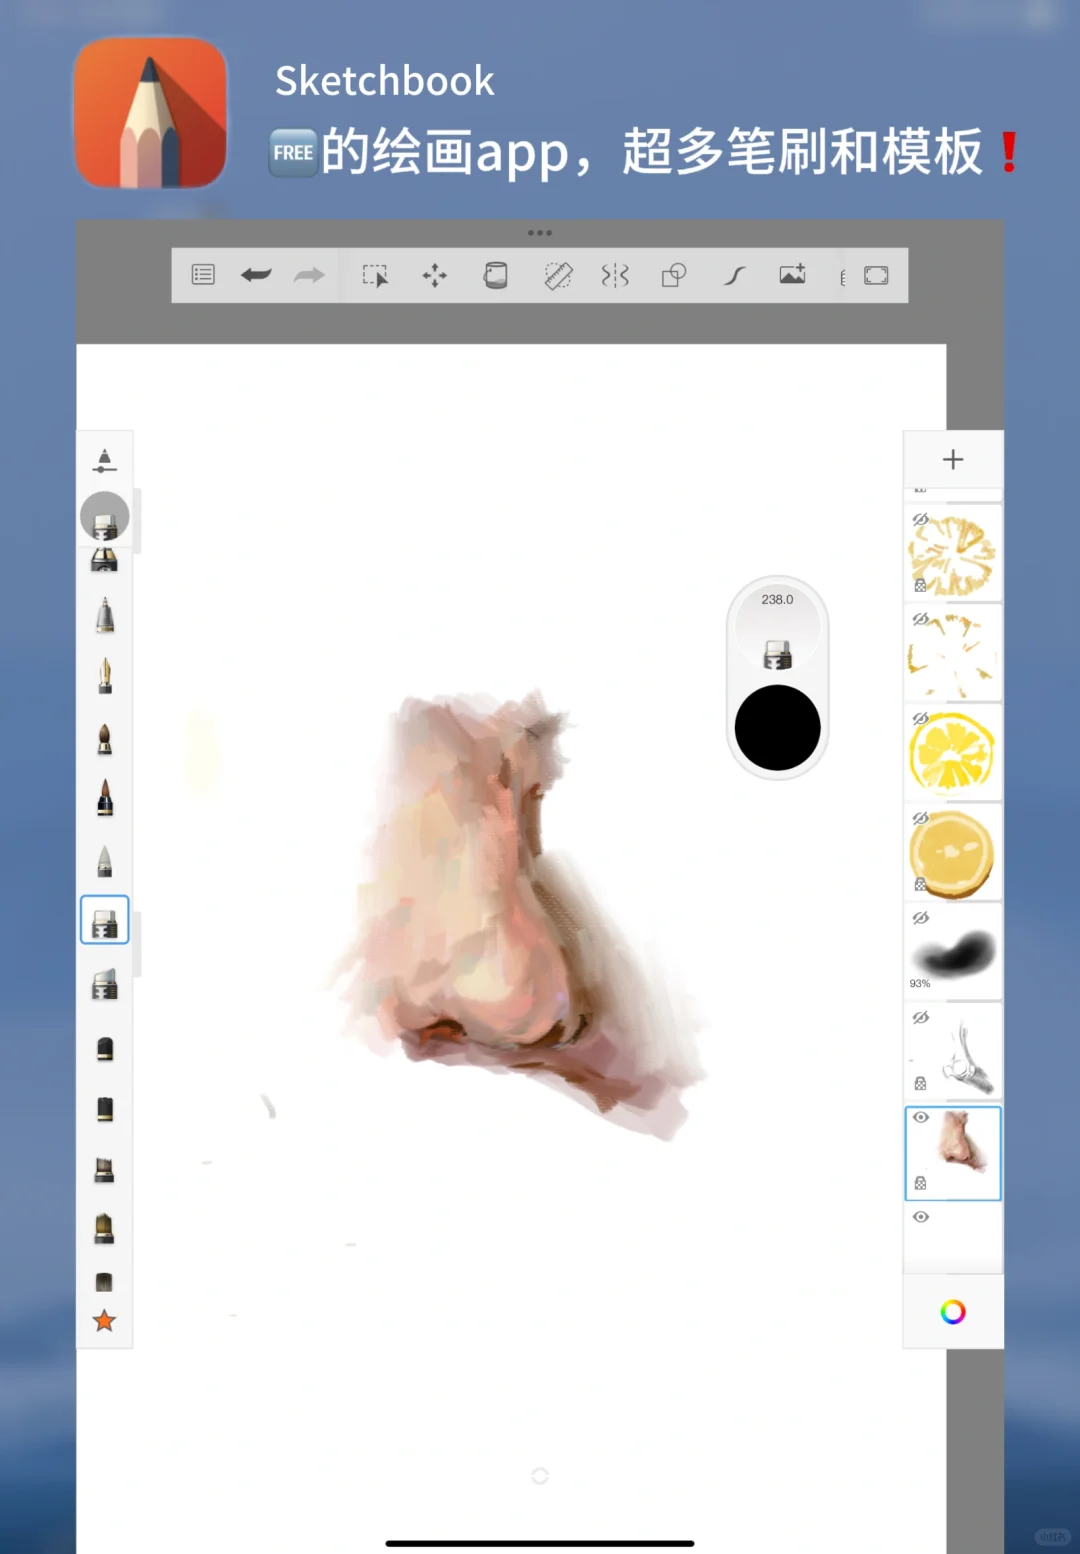Redo with the right-pointing arrow
This screenshot has height=1554, width=1080.
[309, 275]
